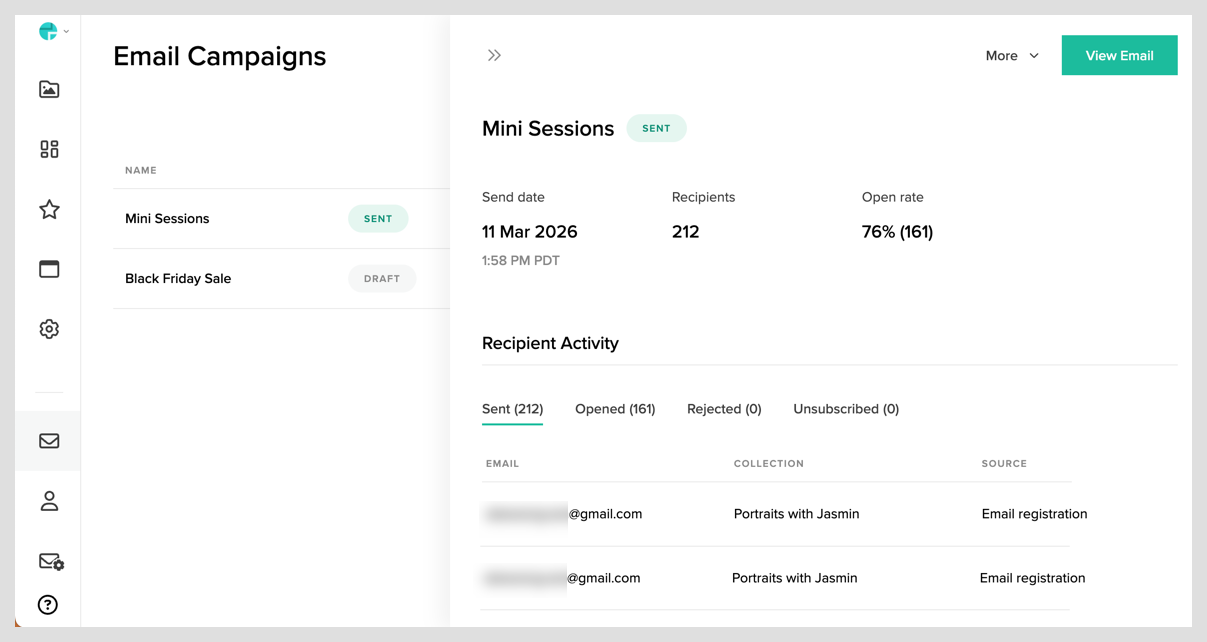Screen dimensions: 1207x642
Task: Open the account logo dropdown
Action: [53, 32]
